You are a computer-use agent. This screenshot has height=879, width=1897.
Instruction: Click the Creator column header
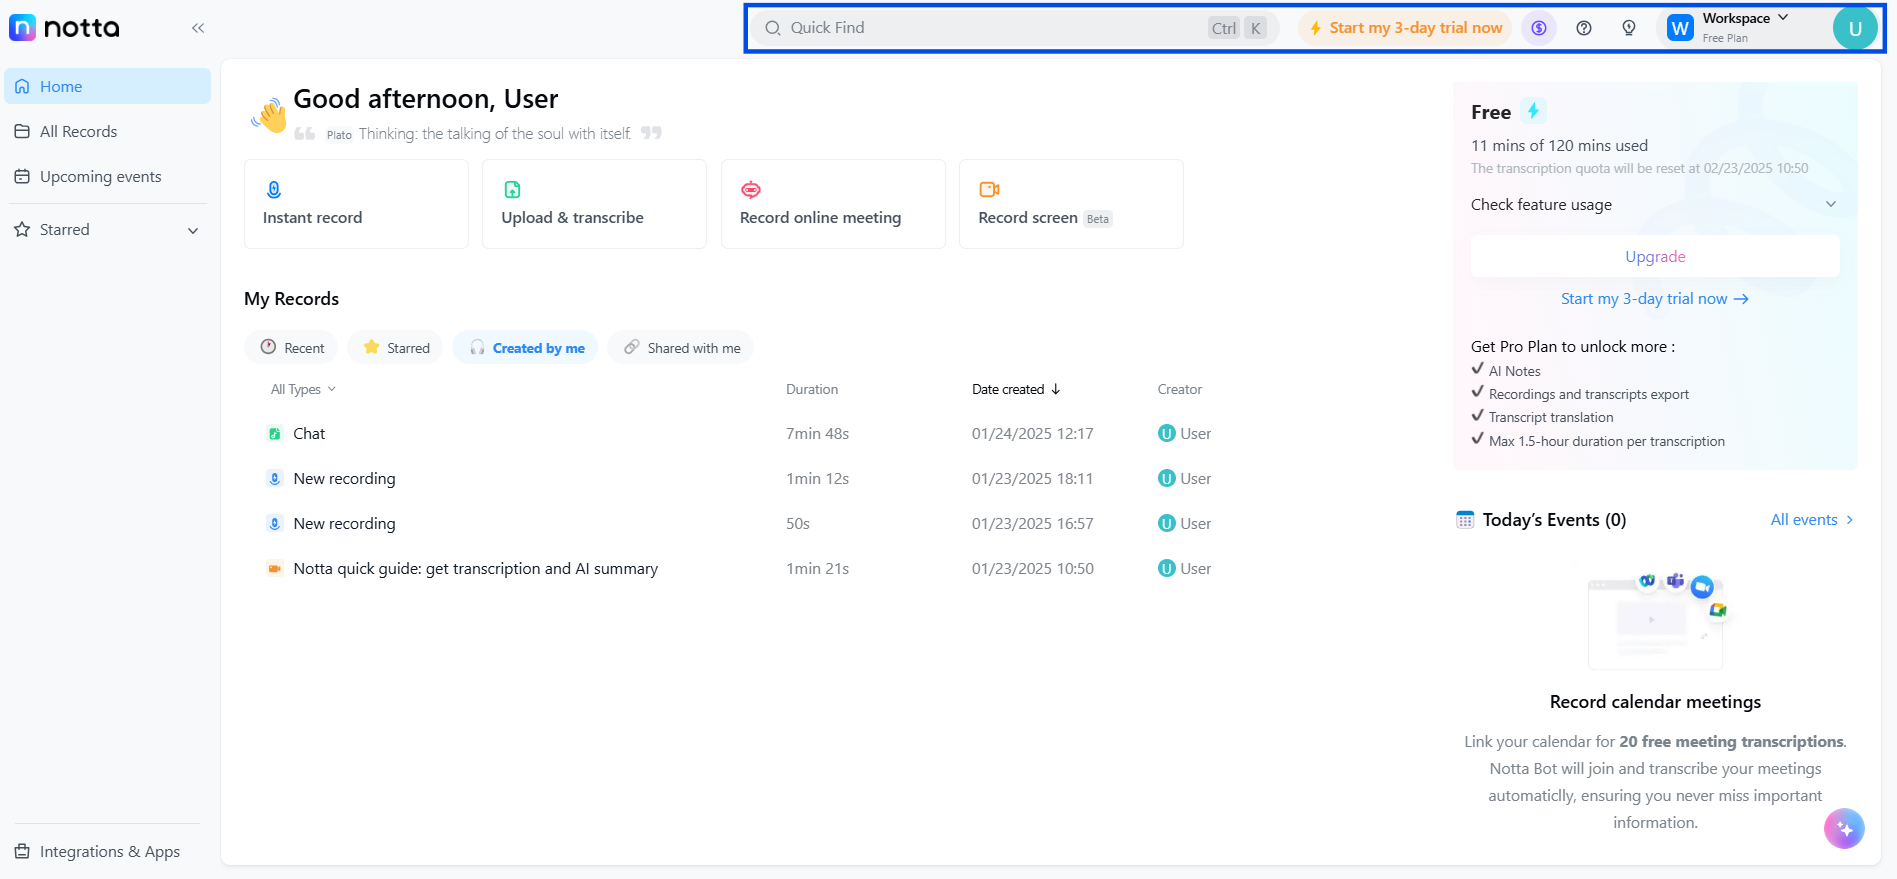click(x=1180, y=389)
